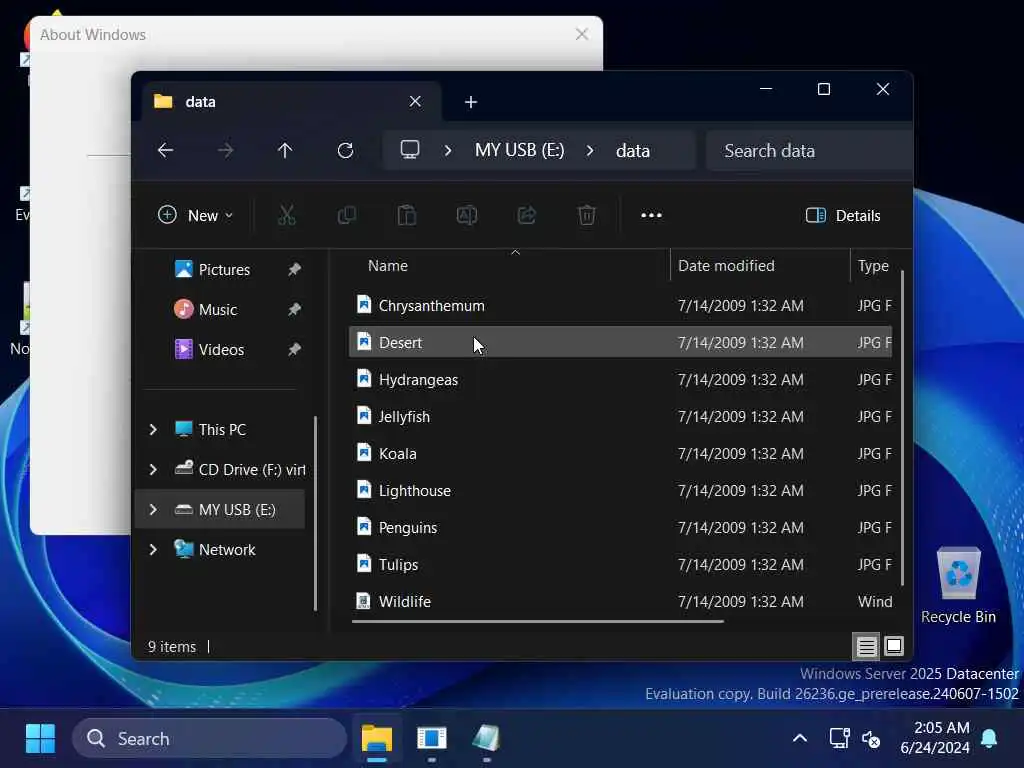The width and height of the screenshot is (1024, 768).
Task: Close the data tab
Action: point(415,101)
